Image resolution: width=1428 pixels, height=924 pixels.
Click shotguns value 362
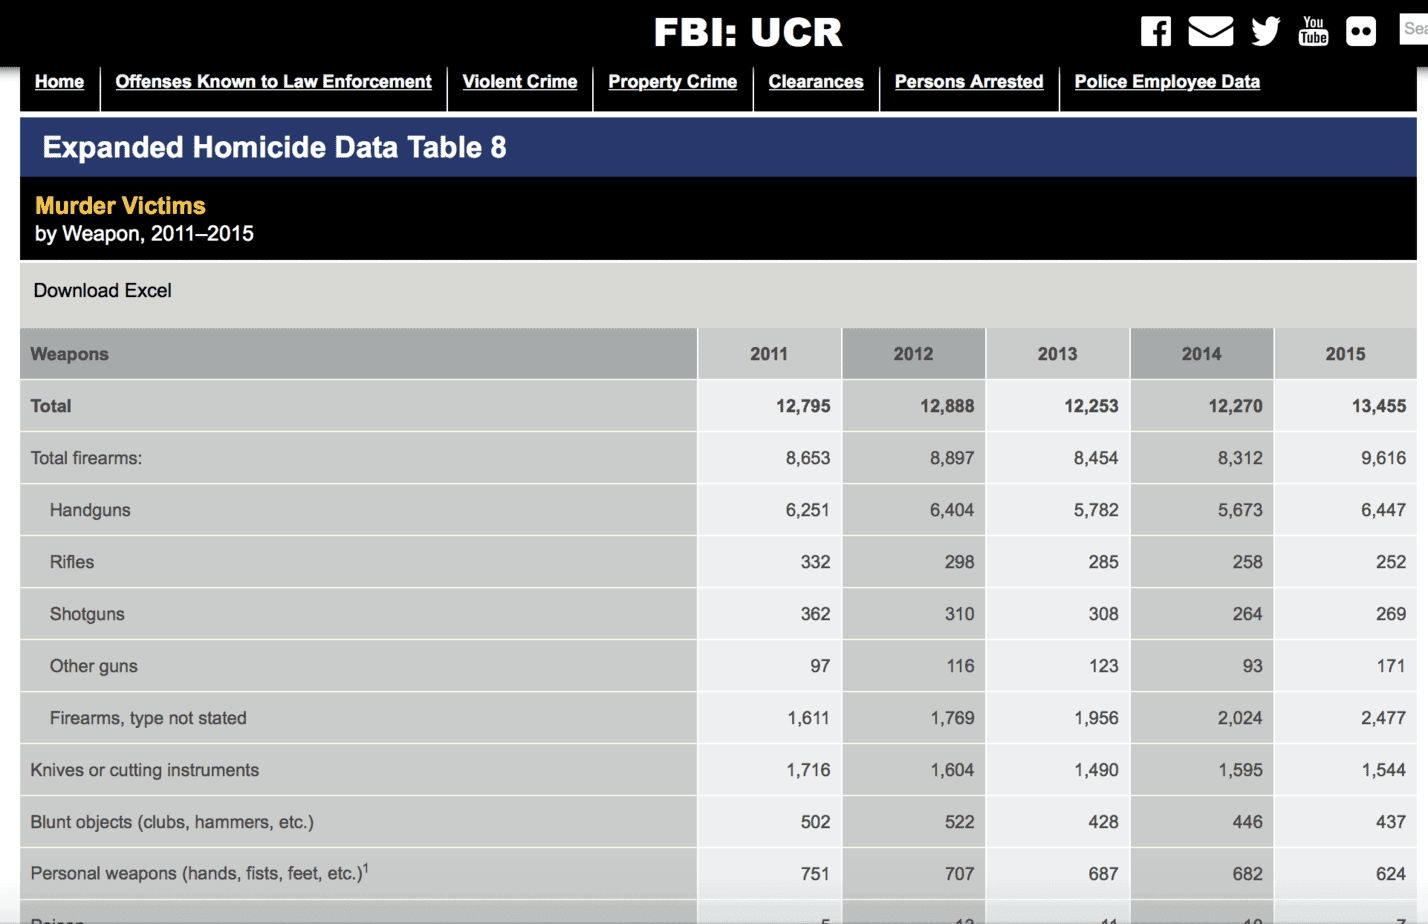816,614
